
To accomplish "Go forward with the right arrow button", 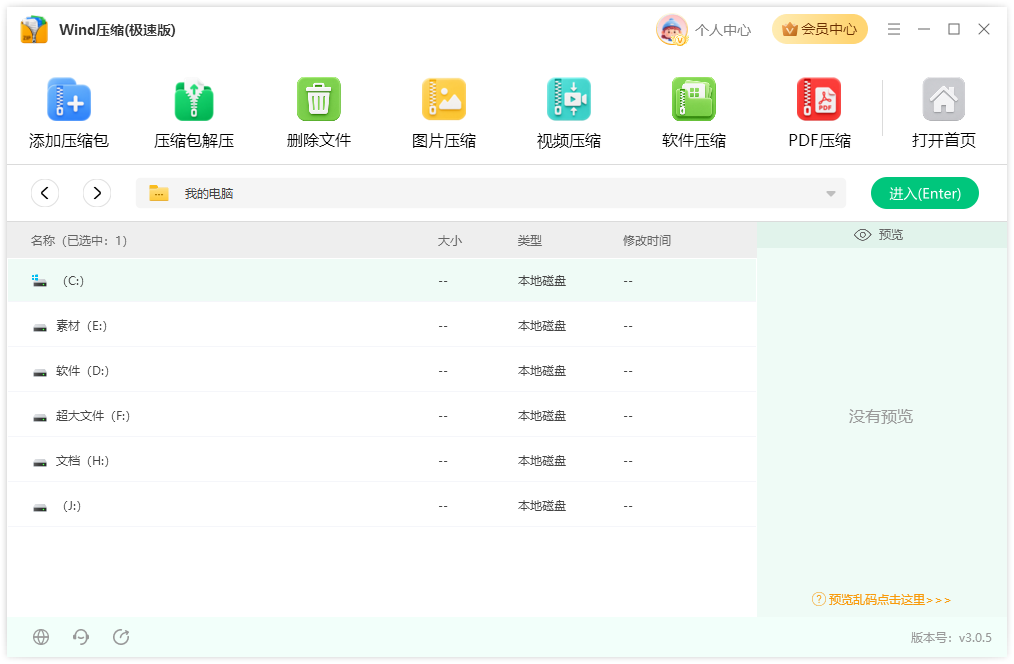I will (97, 193).
